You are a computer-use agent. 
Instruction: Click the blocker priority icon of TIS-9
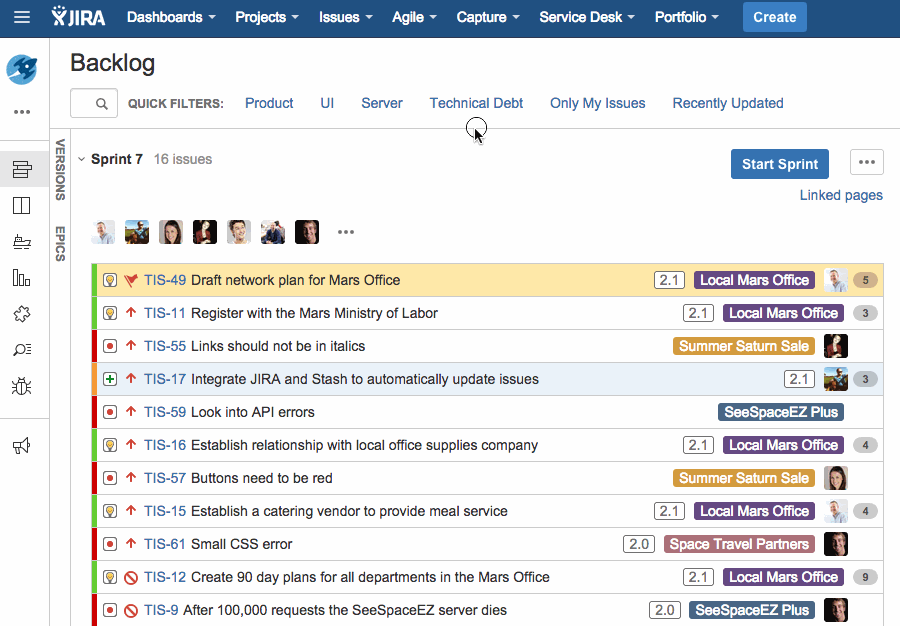click(x=131, y=611)
